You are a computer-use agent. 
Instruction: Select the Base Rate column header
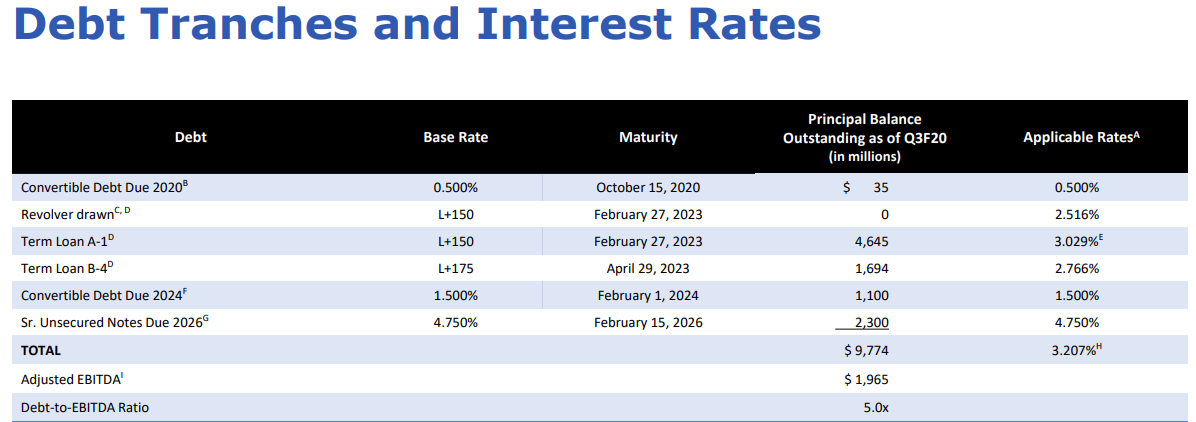(455, 138)
